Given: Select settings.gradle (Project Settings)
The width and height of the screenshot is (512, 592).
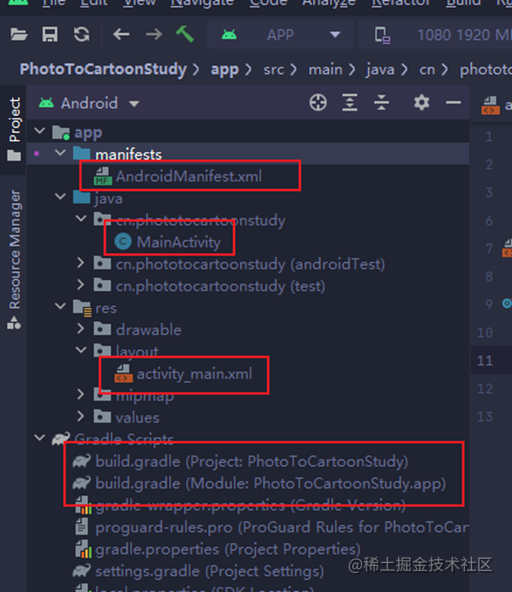Looking at the screenshot, I should pos(210,572).
